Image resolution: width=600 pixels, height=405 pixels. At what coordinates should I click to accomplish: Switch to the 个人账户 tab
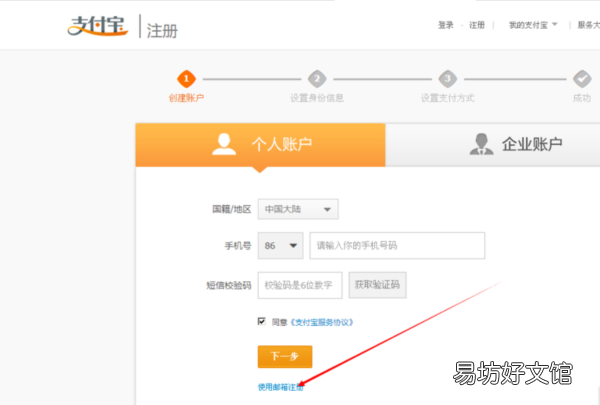260,145
